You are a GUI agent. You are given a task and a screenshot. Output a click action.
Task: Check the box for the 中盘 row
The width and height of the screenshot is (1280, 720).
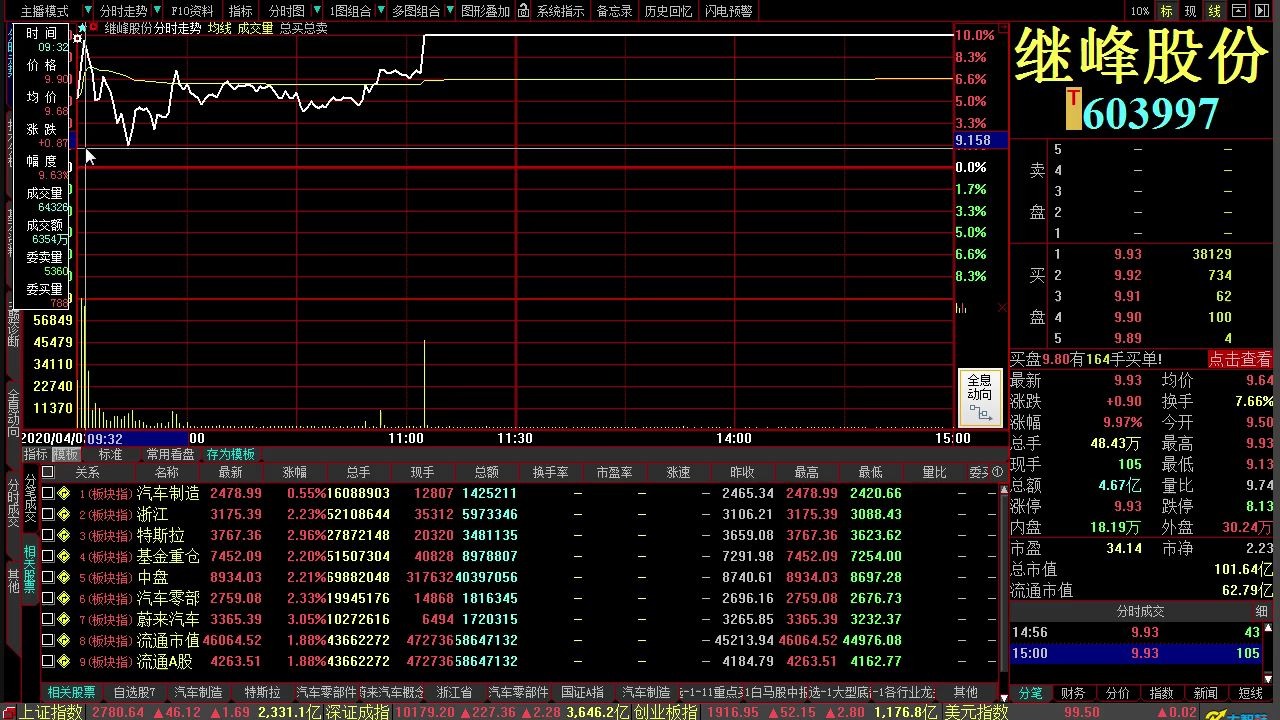48,577
